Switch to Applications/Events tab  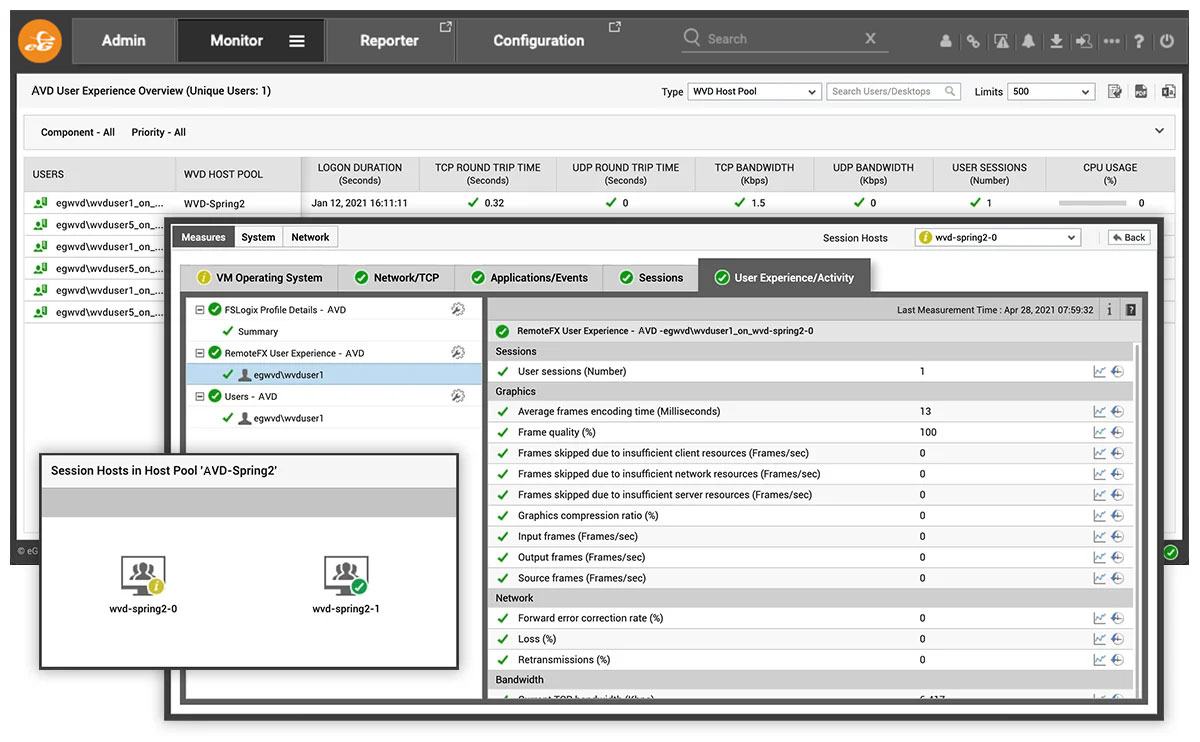point(530,277)
